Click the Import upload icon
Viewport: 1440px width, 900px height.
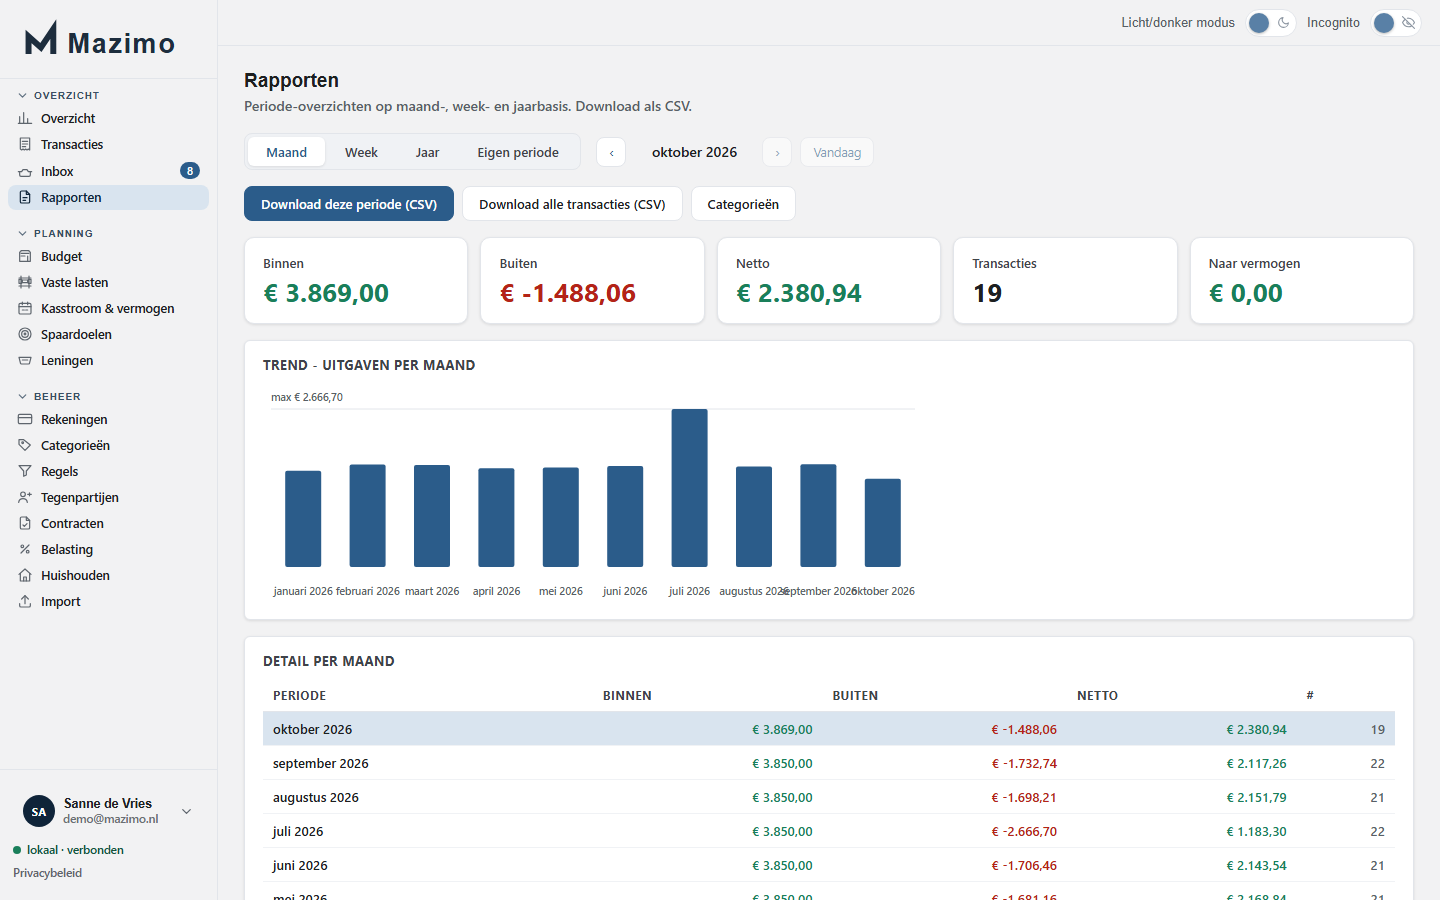point(25,602)
